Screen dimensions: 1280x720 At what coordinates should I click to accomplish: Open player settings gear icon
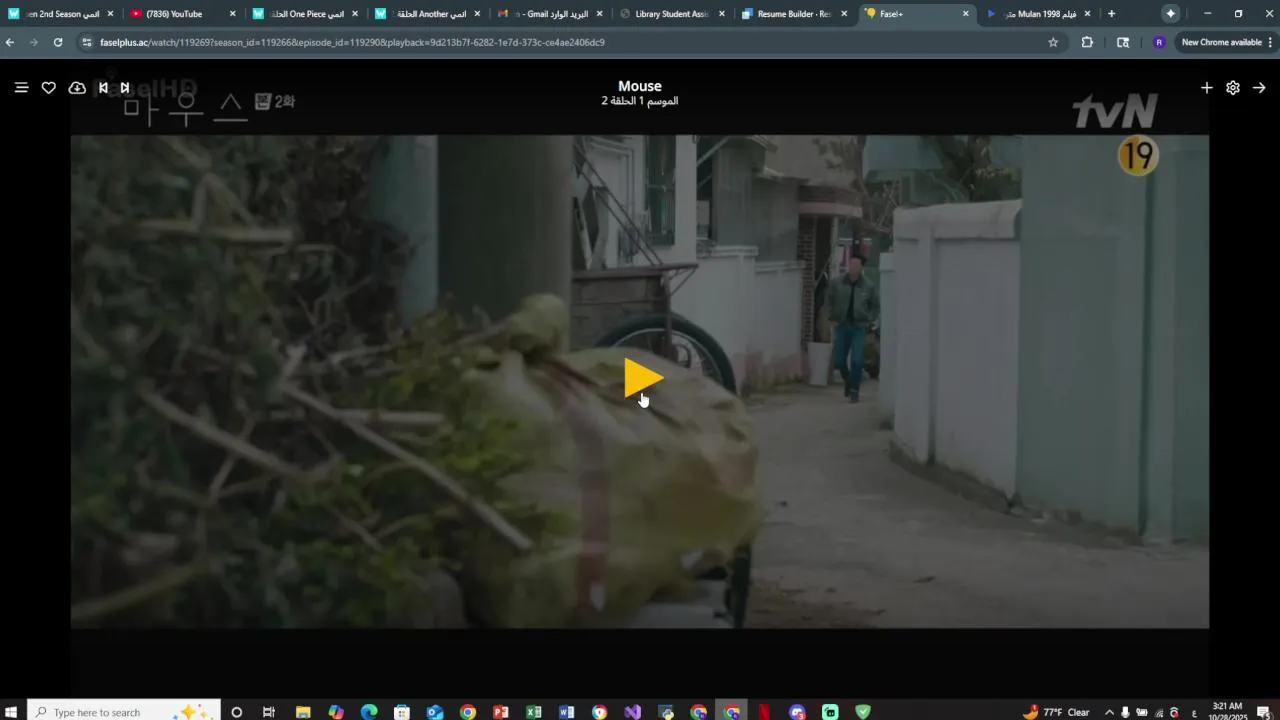point(1233,88)
